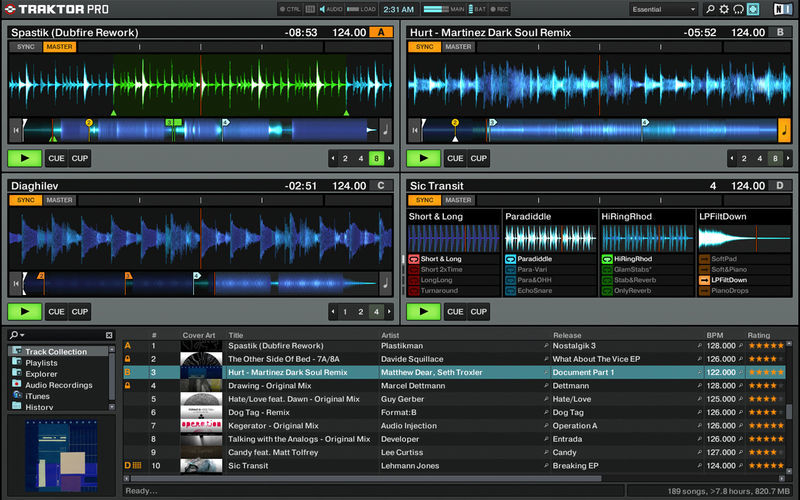Toggle SYNC on Deck C
The height and width of the screenshot is (500, 800).
click(x=26, y=201)
